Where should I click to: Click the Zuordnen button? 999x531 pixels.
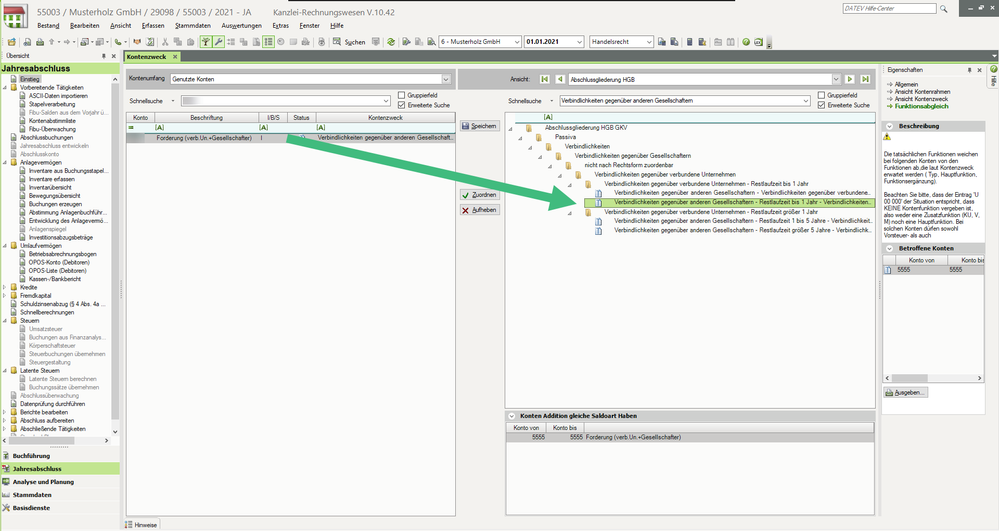[479, 195]
